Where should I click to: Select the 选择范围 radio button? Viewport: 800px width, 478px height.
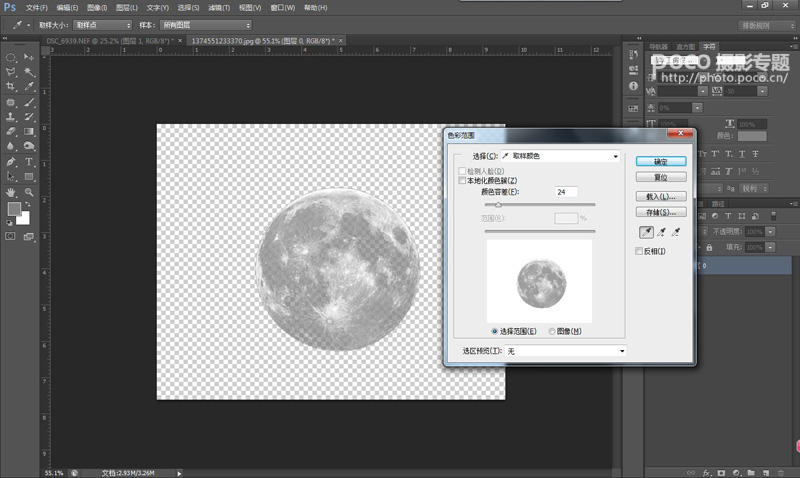click(x=494, y=331)
